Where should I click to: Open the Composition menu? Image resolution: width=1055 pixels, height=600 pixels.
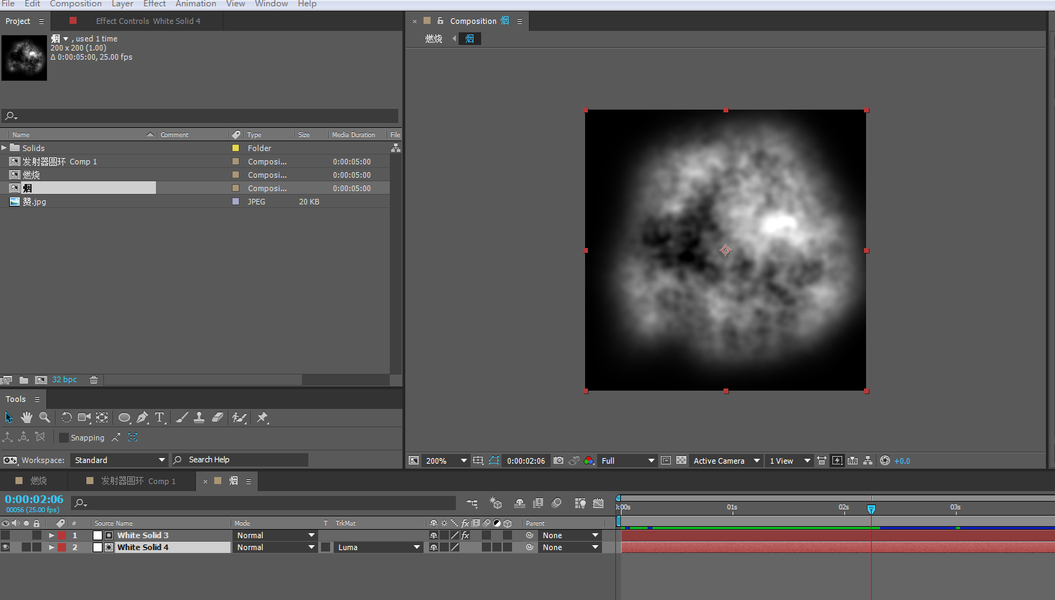tap(75, 4)
